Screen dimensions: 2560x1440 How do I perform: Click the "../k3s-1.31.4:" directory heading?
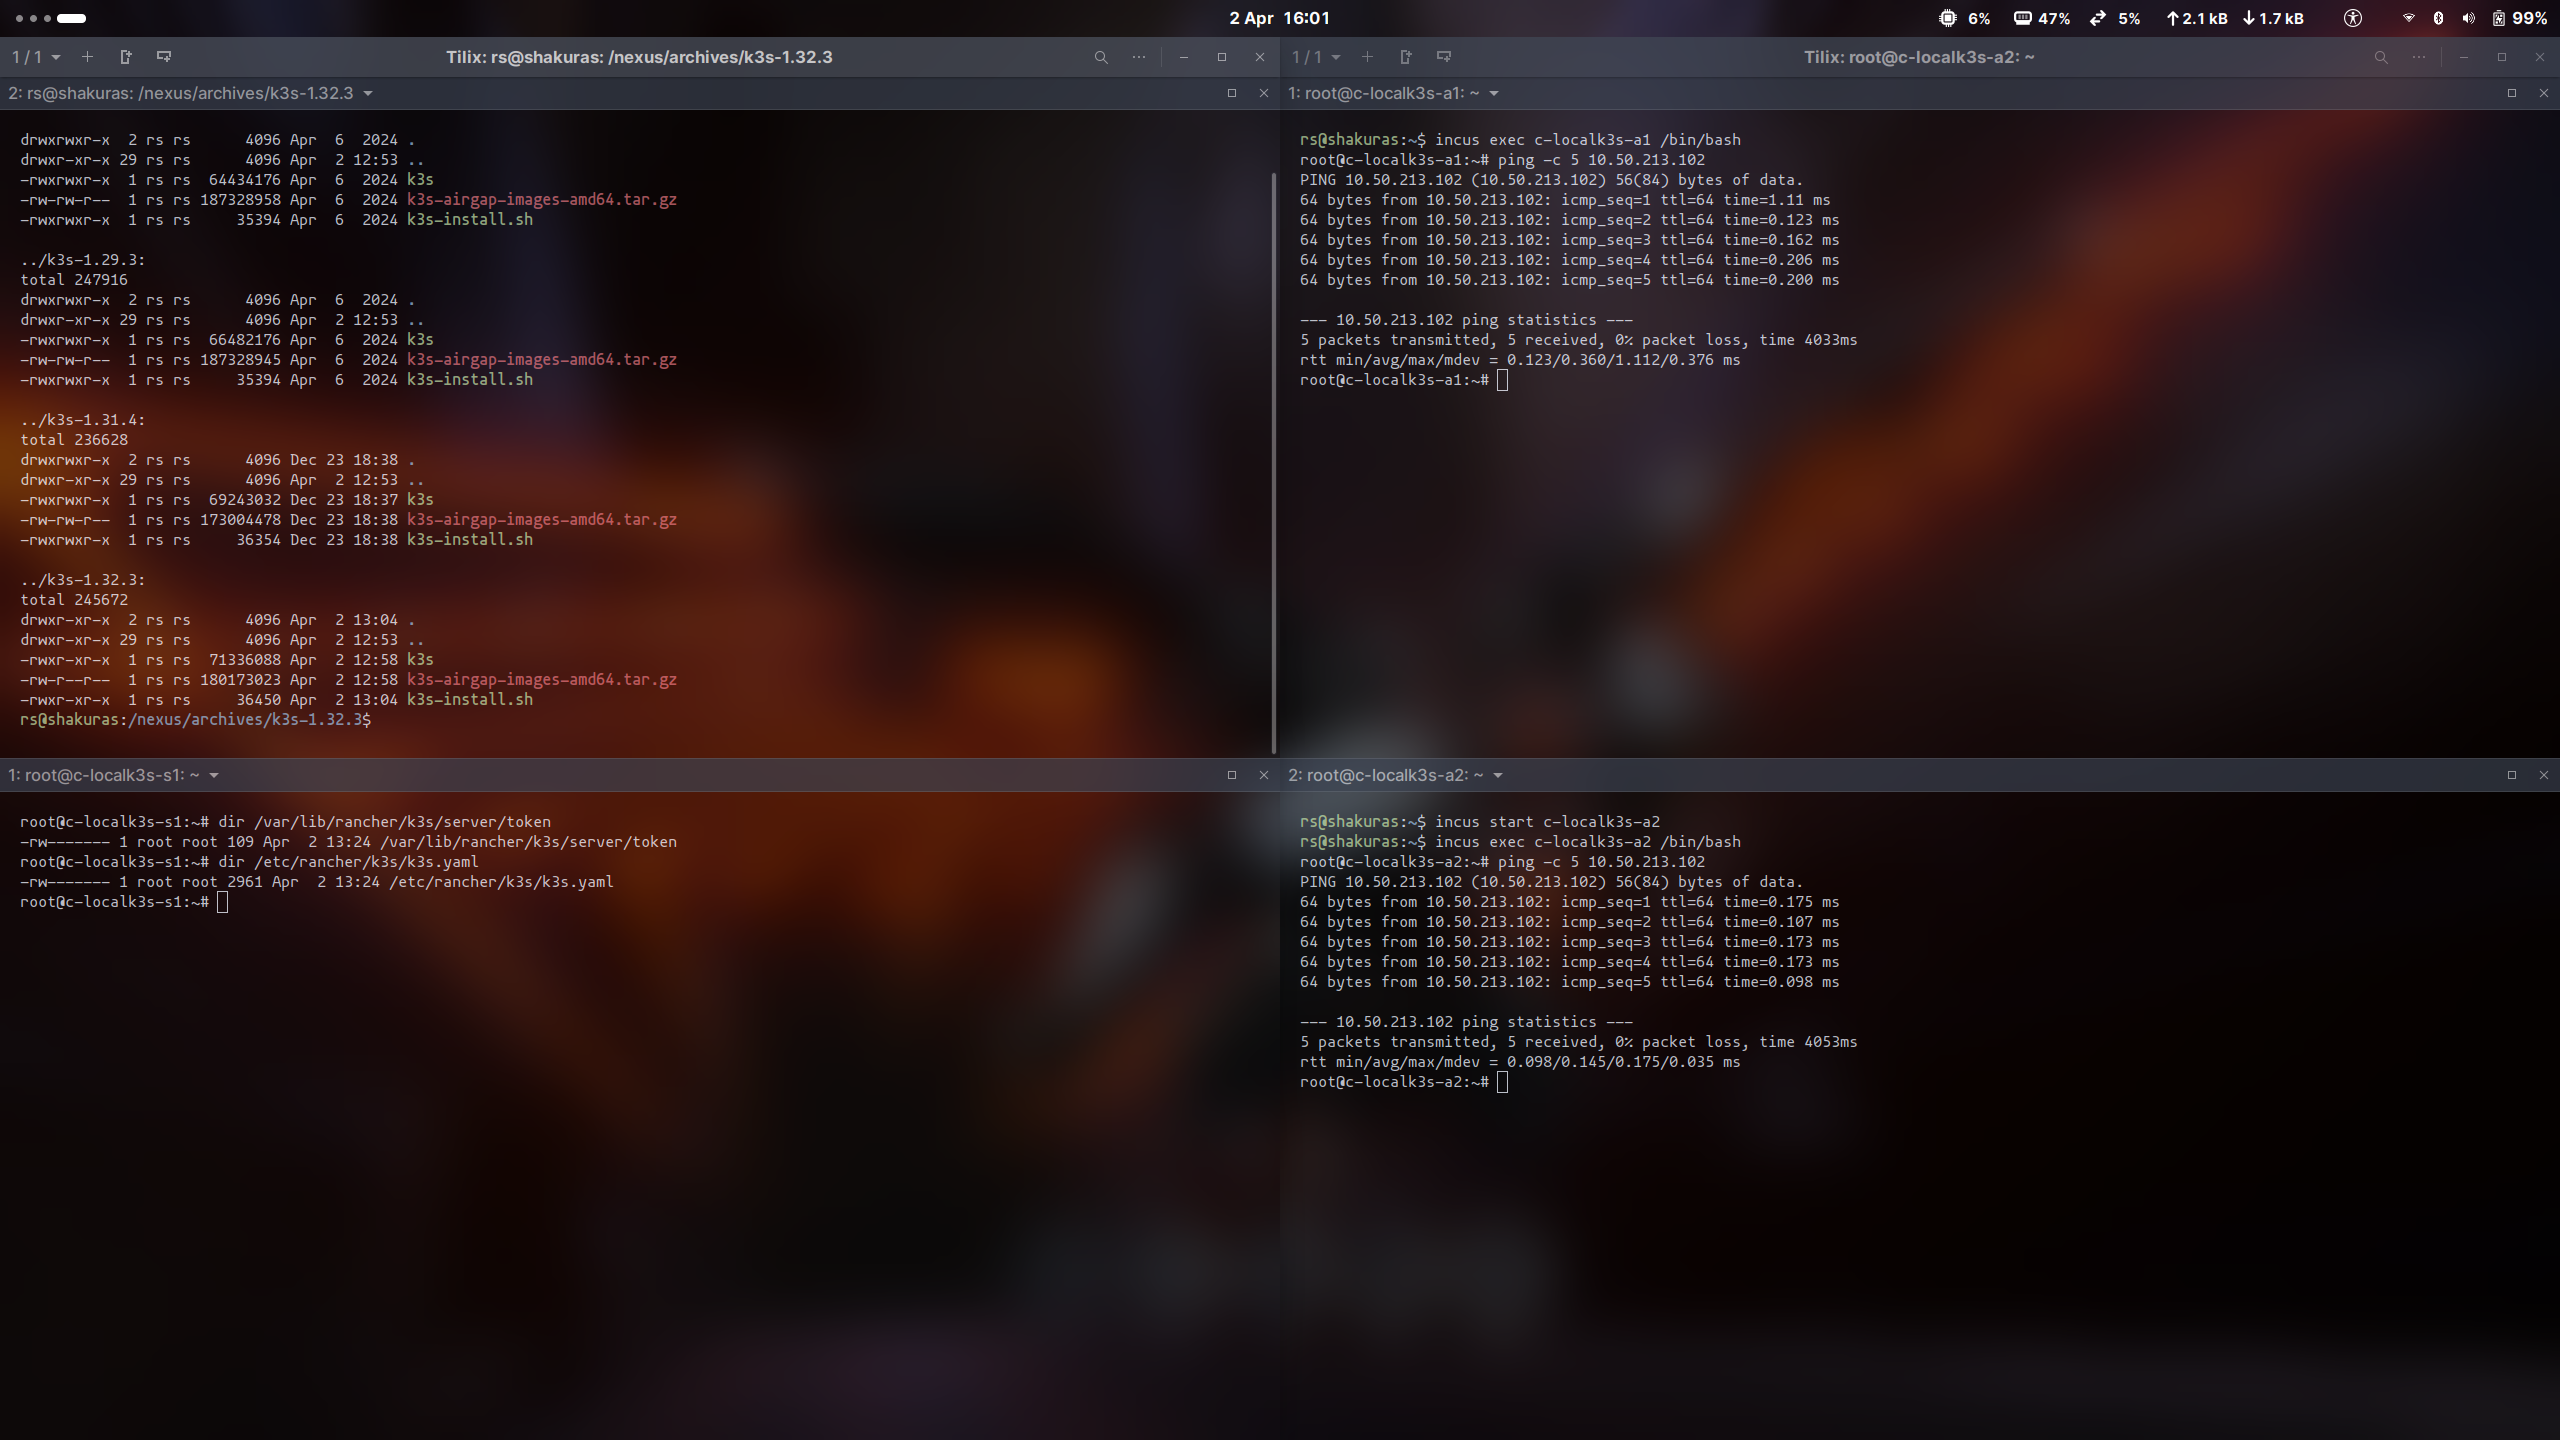tap(83, 420)
